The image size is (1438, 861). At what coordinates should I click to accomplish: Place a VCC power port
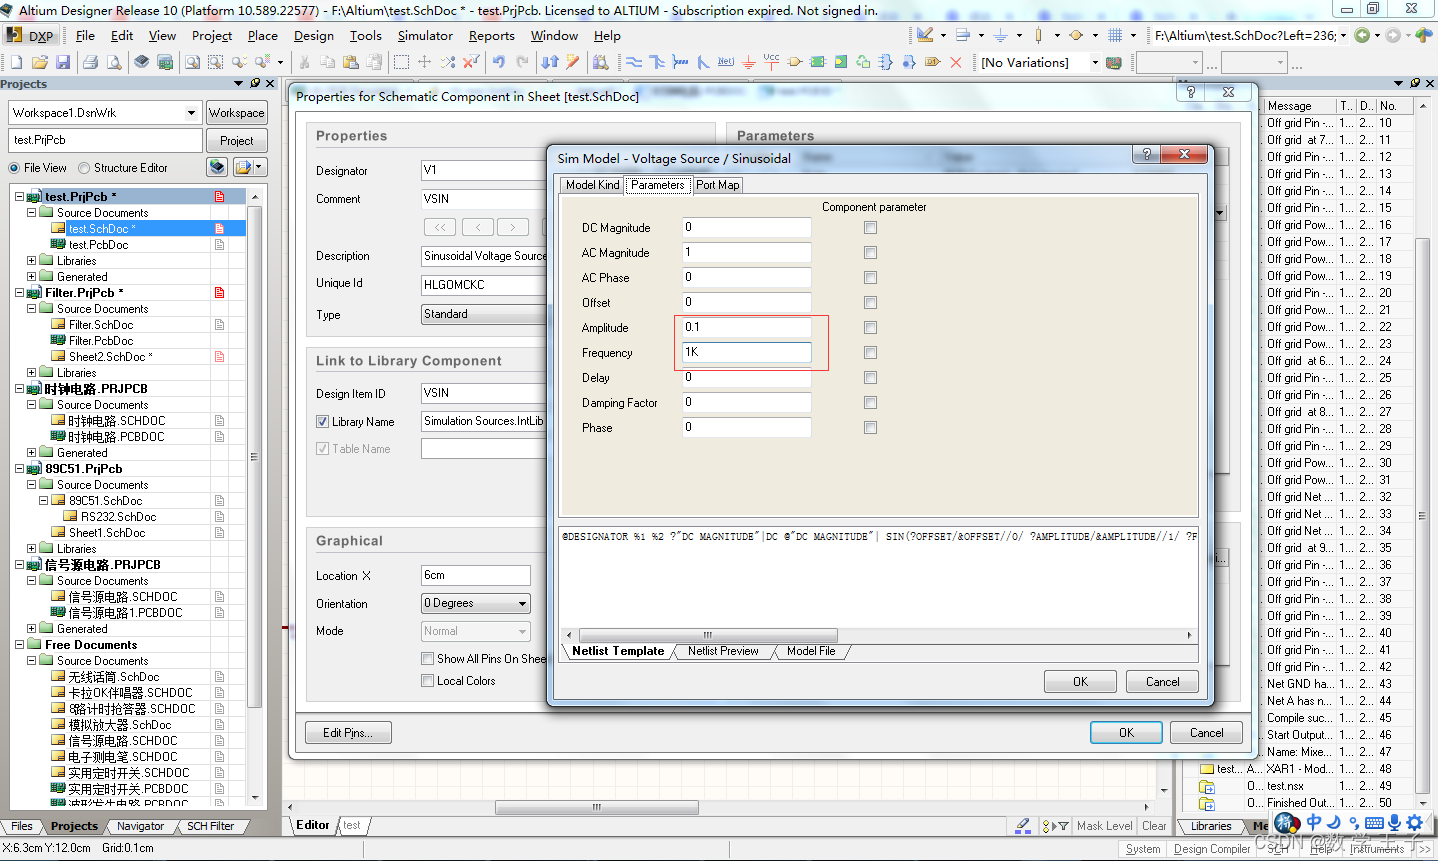pyautogui.click(x=771, y=62)
